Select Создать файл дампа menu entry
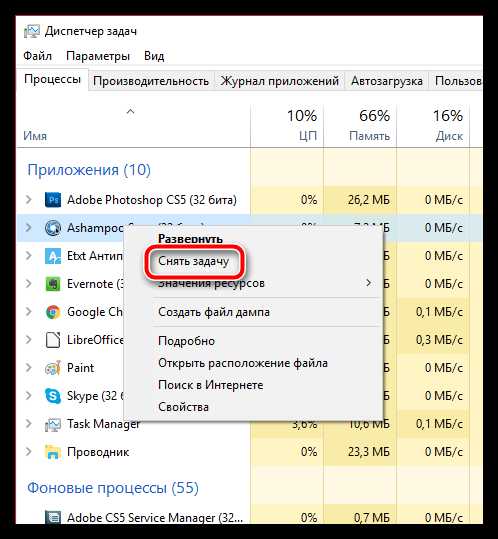This screenshot has width=498, height=539. coord(214,312)
